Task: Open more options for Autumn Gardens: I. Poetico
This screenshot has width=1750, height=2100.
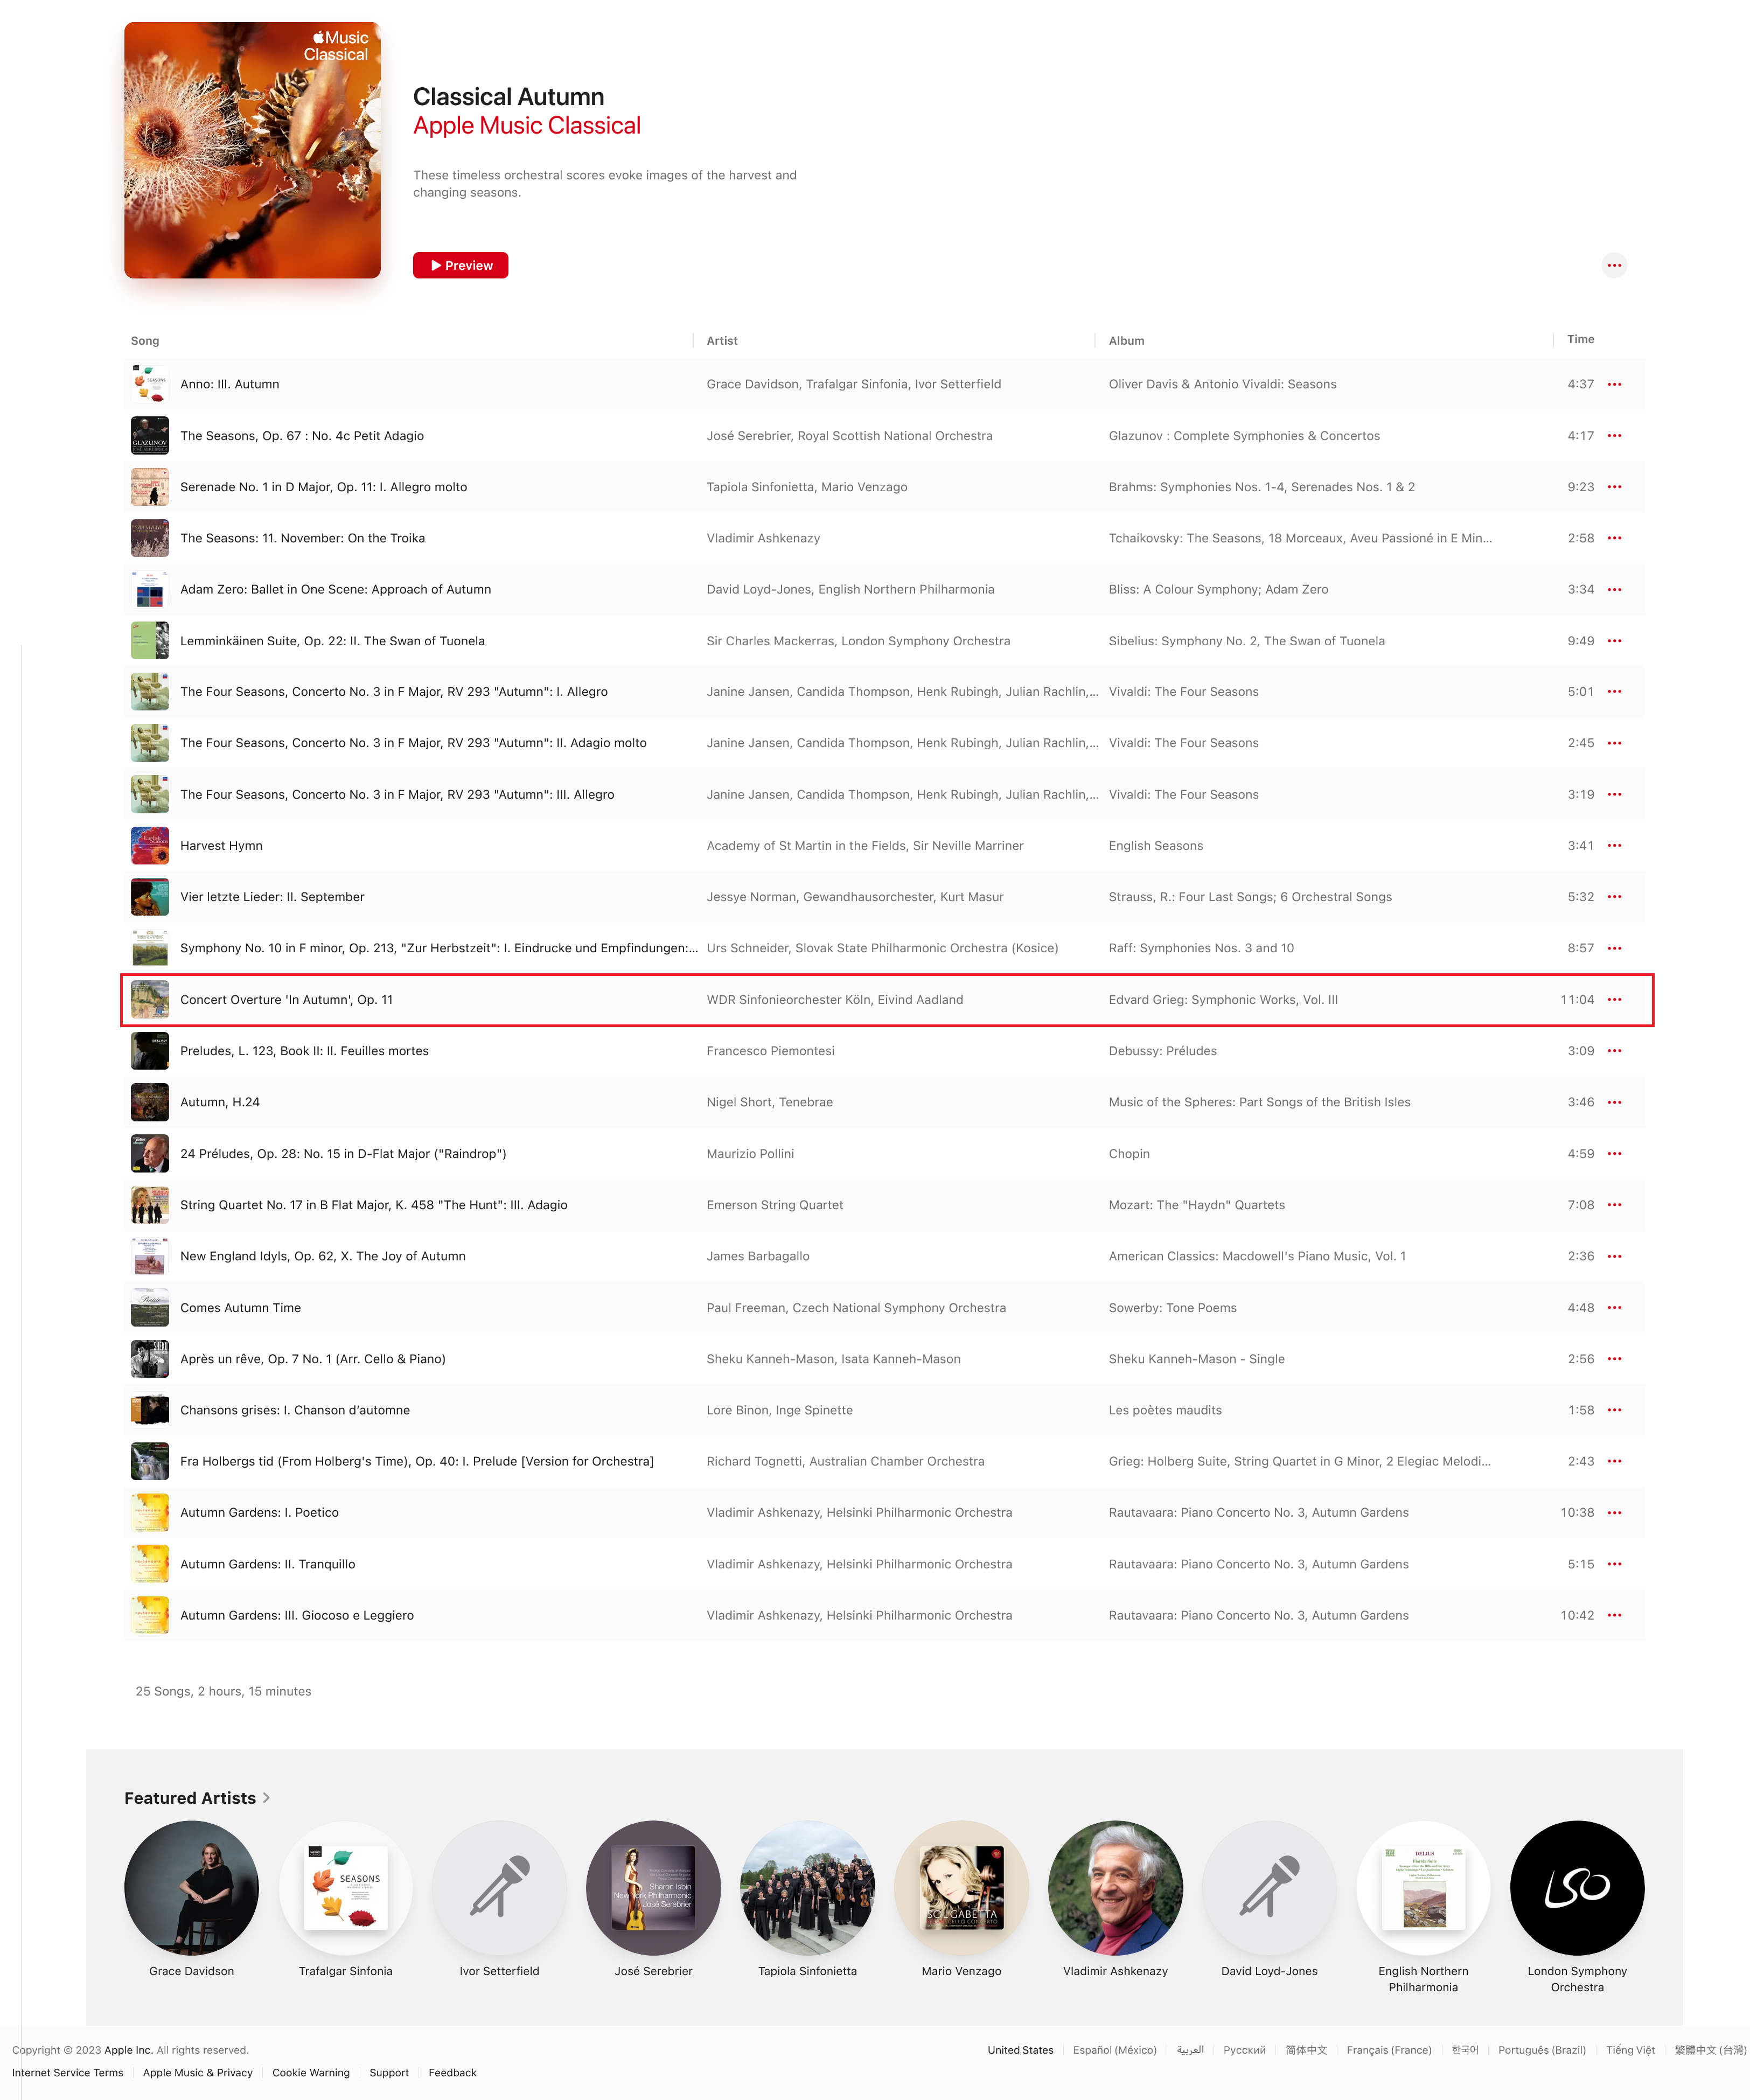Action: click(1614, 1513)
